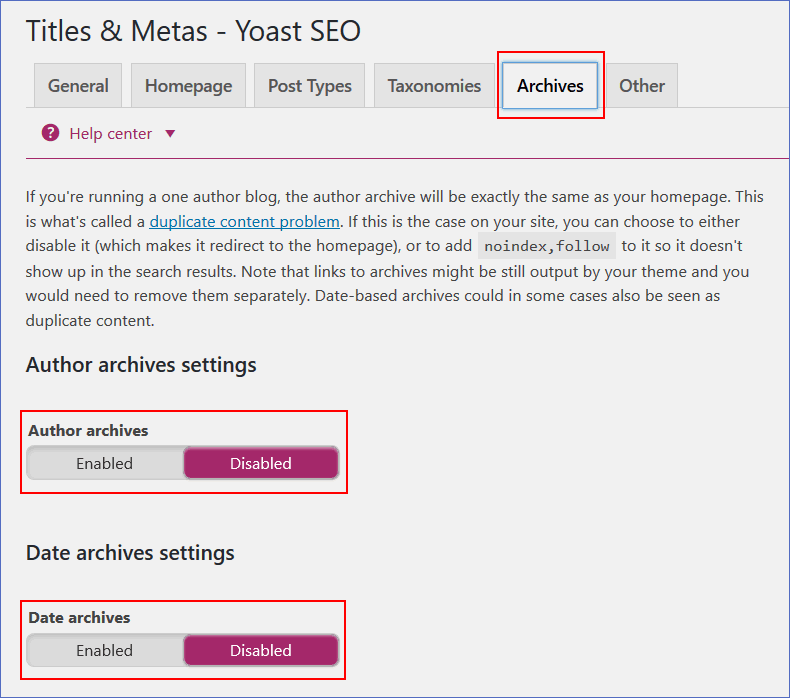Screen dimensions: 790x698
Task: Set Author archives to Enabled
Action: (x=105, y=463)
